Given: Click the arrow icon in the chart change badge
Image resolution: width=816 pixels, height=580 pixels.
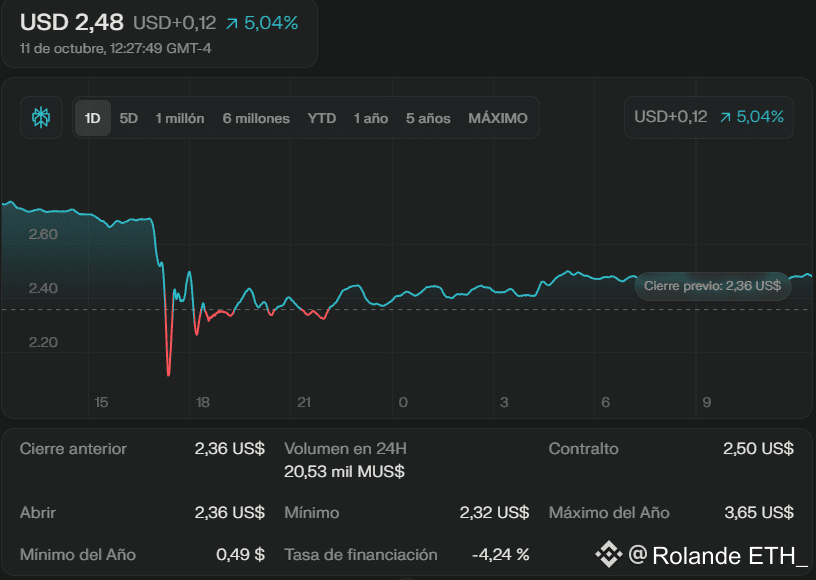Looking at the screenshot, I should 724,117.
